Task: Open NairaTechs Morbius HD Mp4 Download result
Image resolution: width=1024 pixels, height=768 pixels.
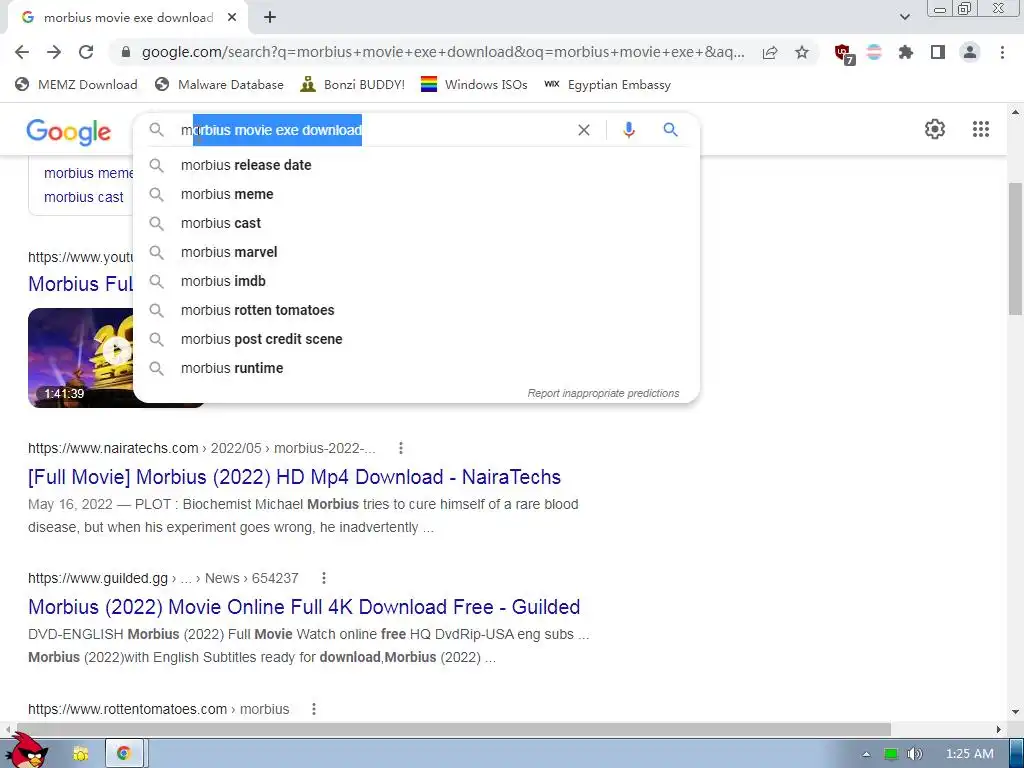Action: (x=295, y=477)
